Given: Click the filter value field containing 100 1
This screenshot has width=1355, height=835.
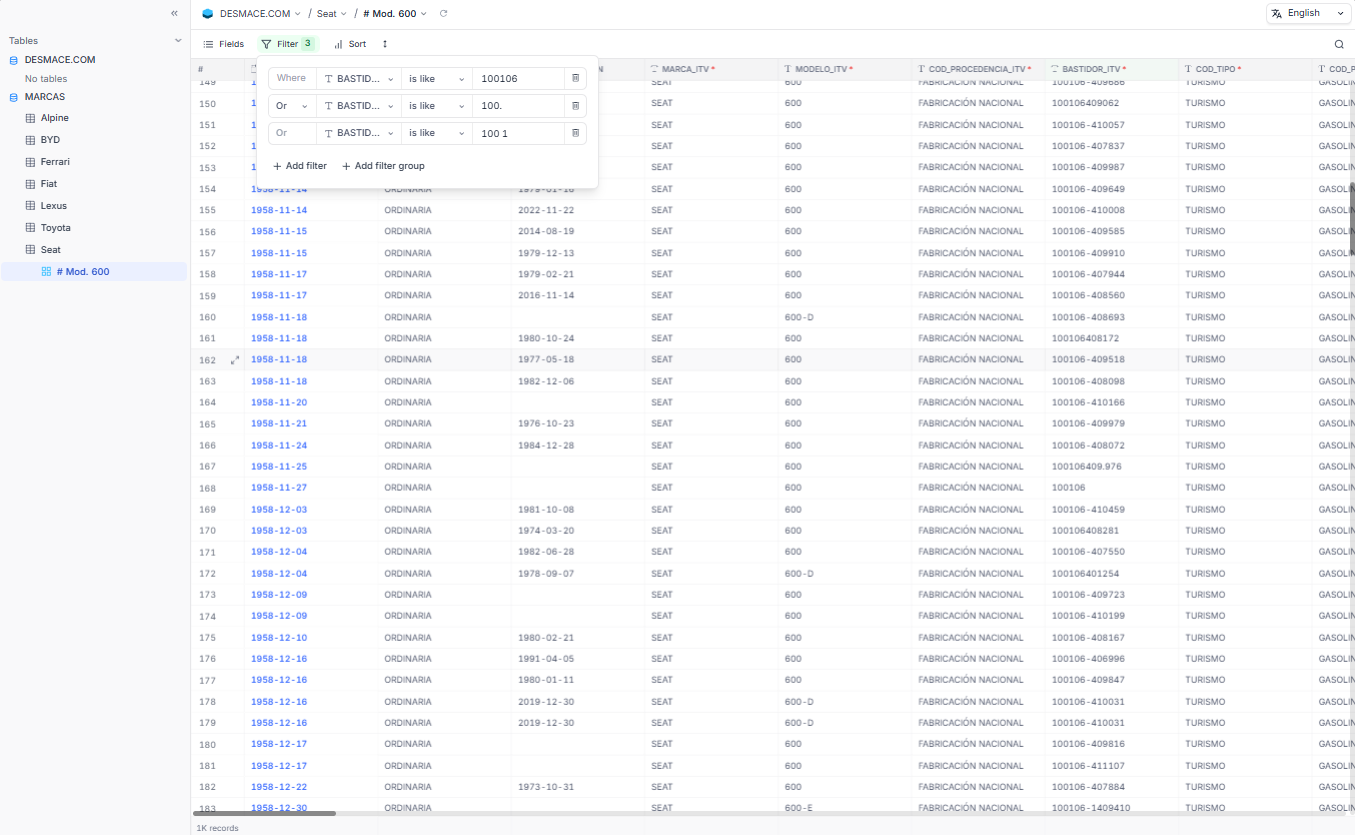Looking at the screenshot, I should pos(519,133).
